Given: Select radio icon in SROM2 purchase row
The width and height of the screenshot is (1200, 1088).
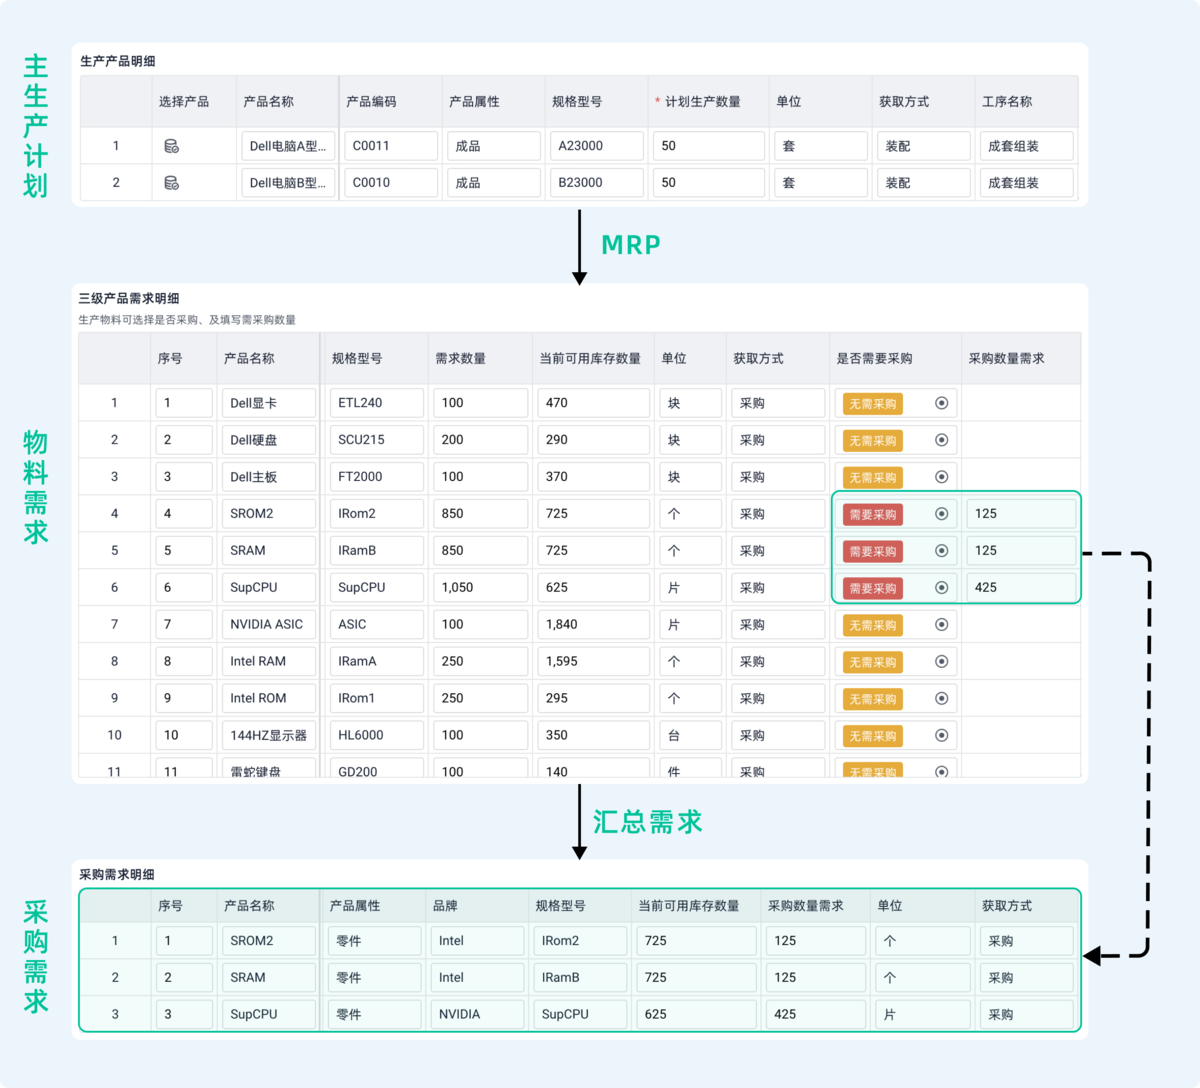Looking at the screenshot, I should (x=941, y=514).
